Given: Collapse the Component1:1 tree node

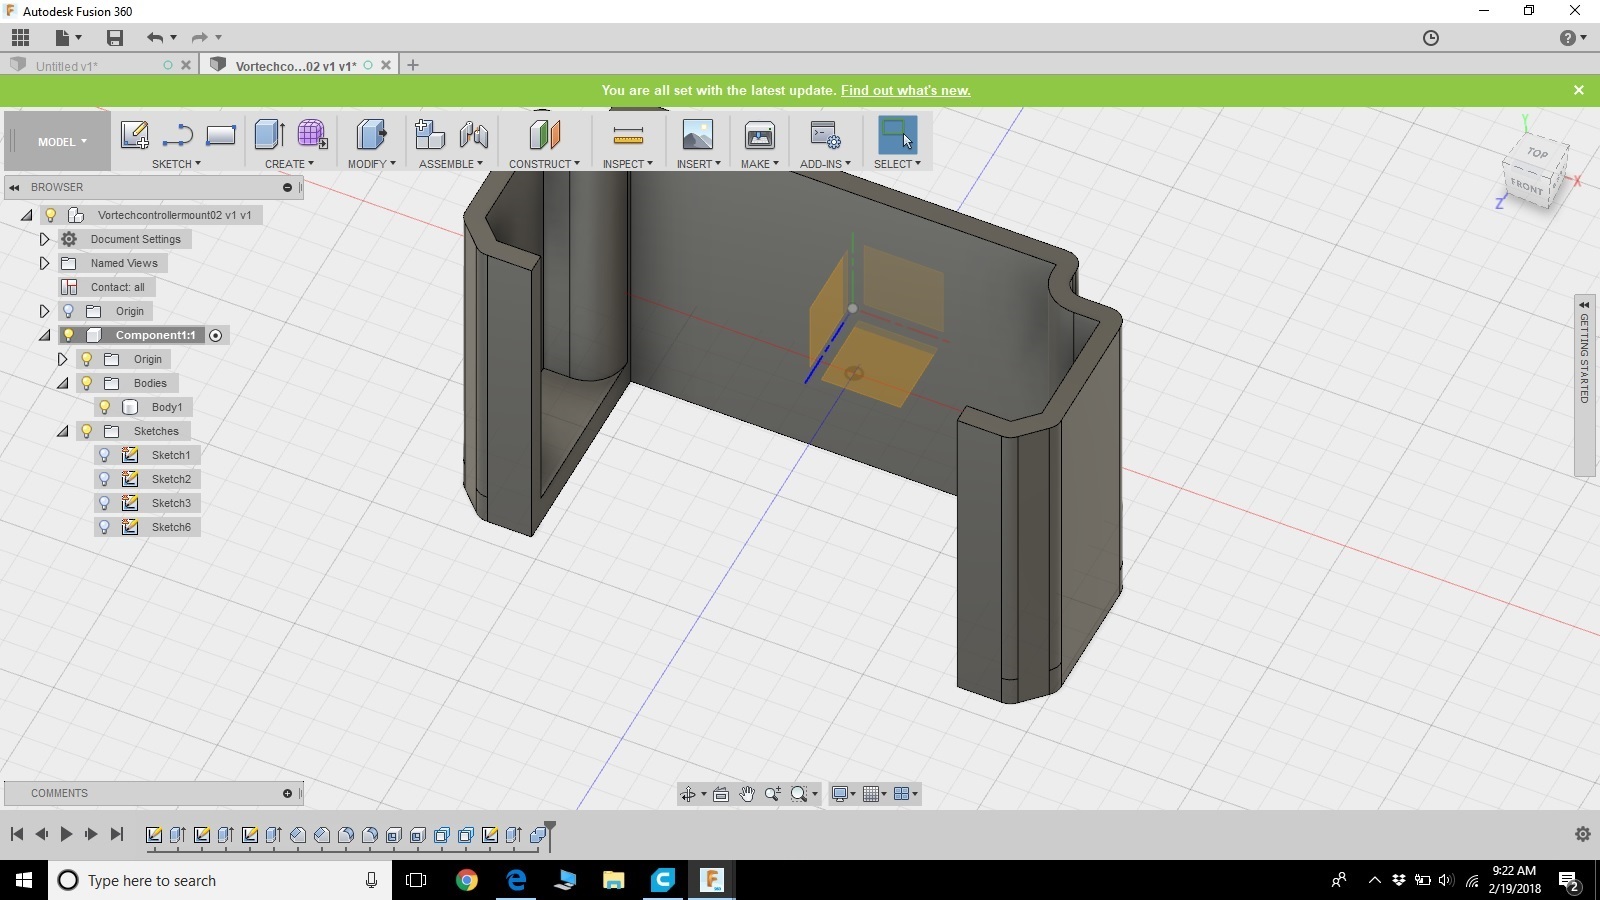Looking at the screenshot, I should 44,335.
